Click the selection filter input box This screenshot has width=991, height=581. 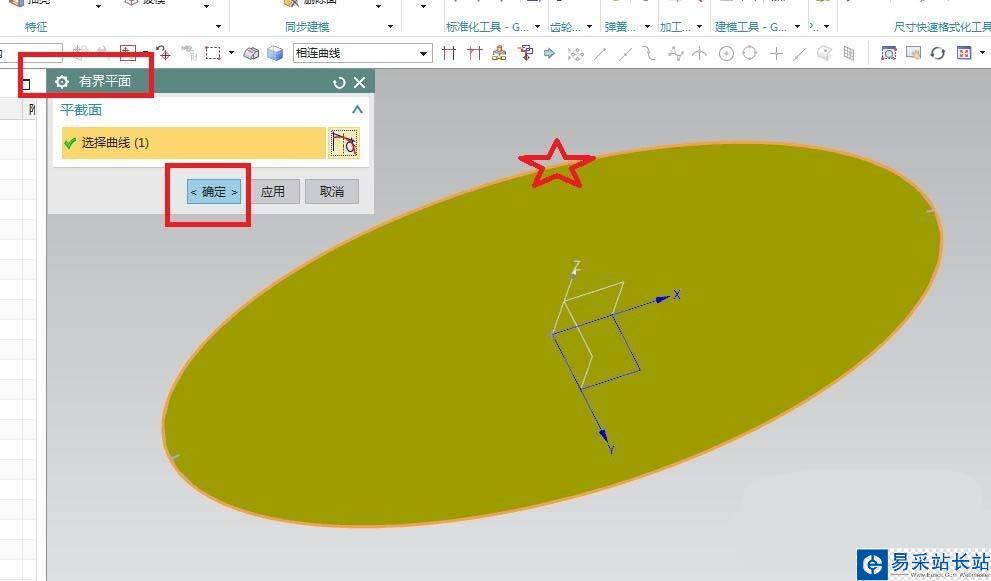31,53
